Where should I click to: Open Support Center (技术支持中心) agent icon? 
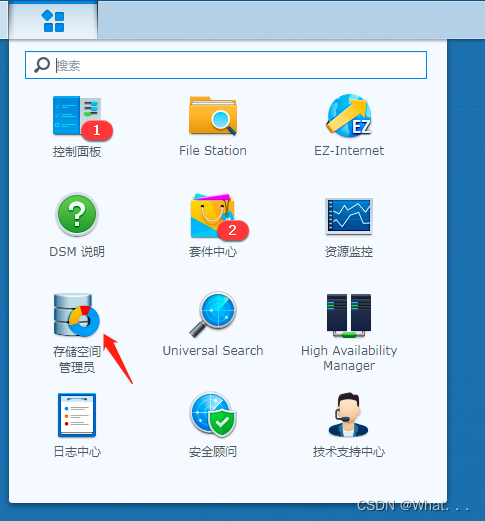(x=348, y=414)
